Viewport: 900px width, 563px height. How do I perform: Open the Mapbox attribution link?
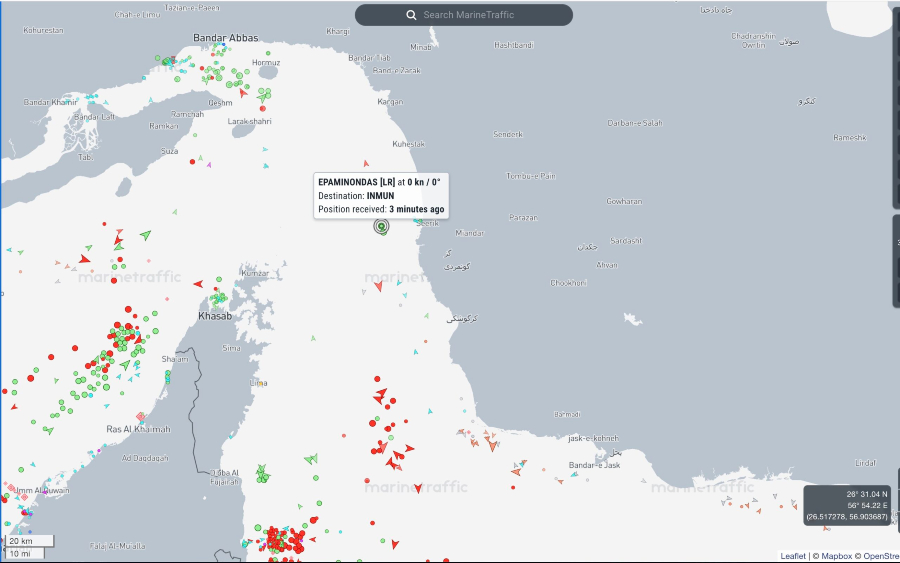coord(834,555)
